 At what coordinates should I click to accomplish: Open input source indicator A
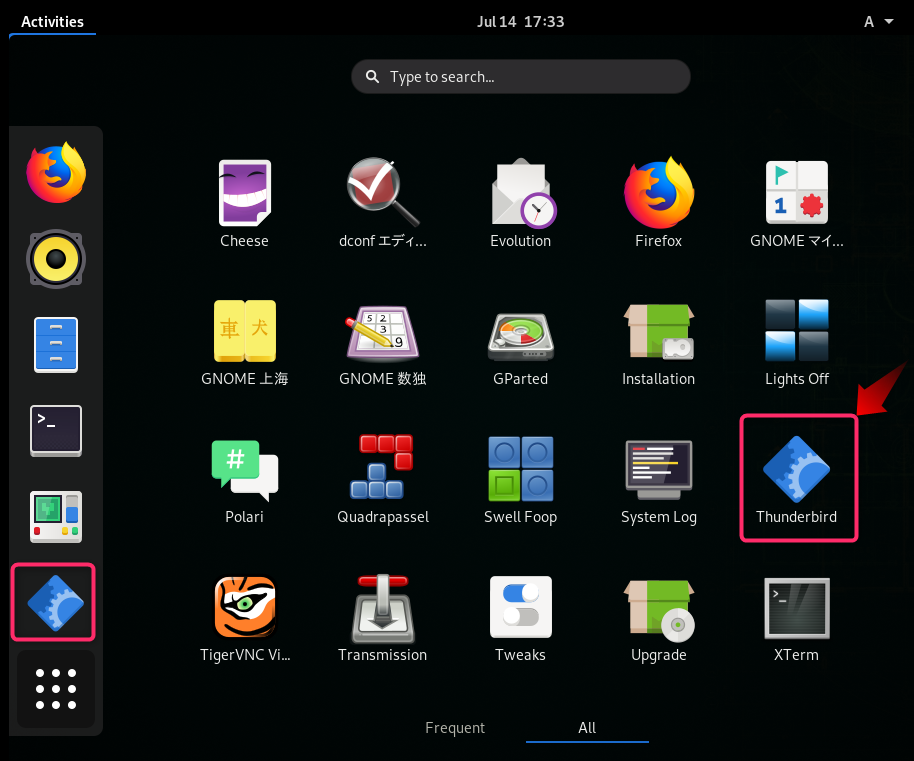tap(869, 22)
